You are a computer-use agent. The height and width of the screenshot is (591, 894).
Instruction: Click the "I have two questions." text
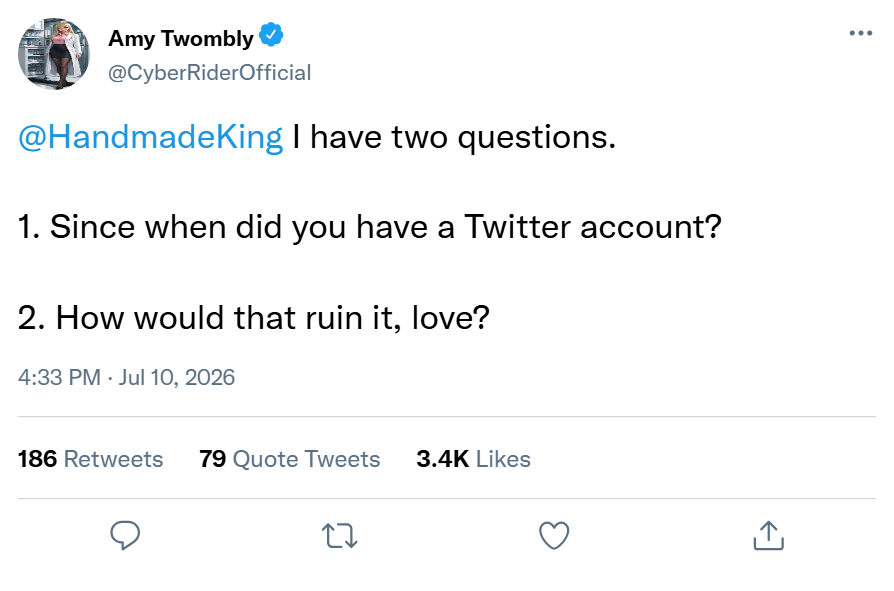click(454, 138)
